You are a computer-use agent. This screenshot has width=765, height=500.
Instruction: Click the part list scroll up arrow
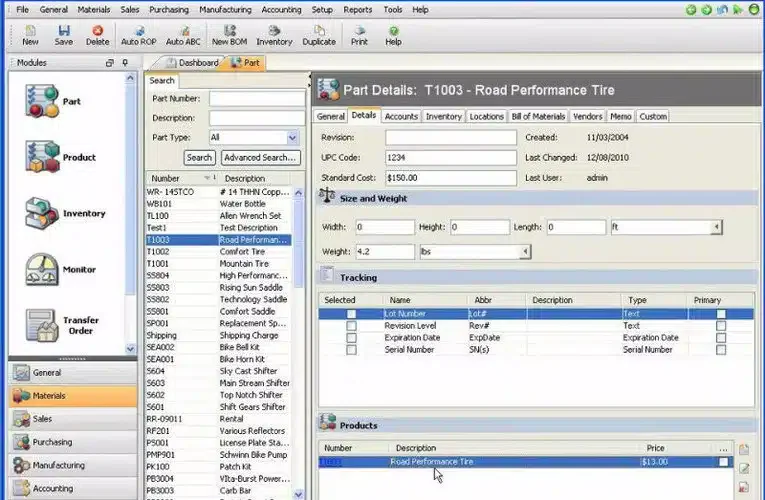(299, 193)
